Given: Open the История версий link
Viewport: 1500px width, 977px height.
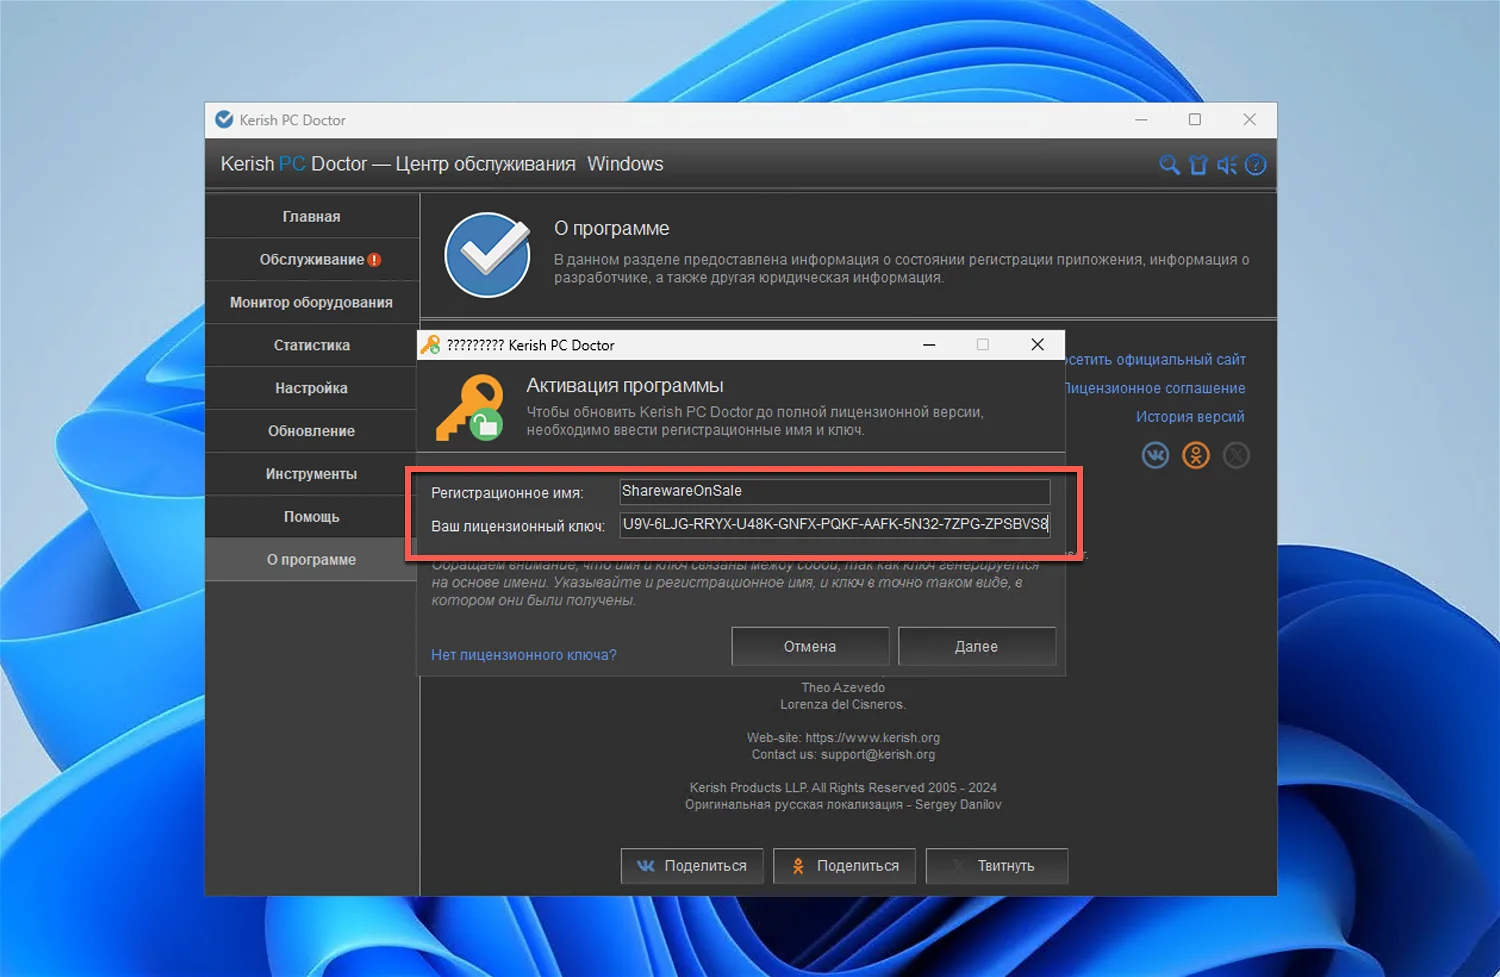Looking at the screenshot, I should (1190, 417).
